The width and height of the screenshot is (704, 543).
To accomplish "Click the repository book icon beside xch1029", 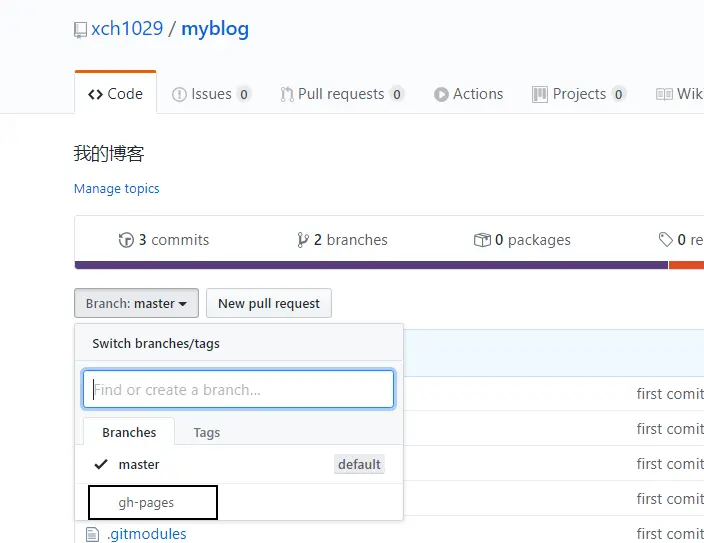I will click(x=80, y=30).
